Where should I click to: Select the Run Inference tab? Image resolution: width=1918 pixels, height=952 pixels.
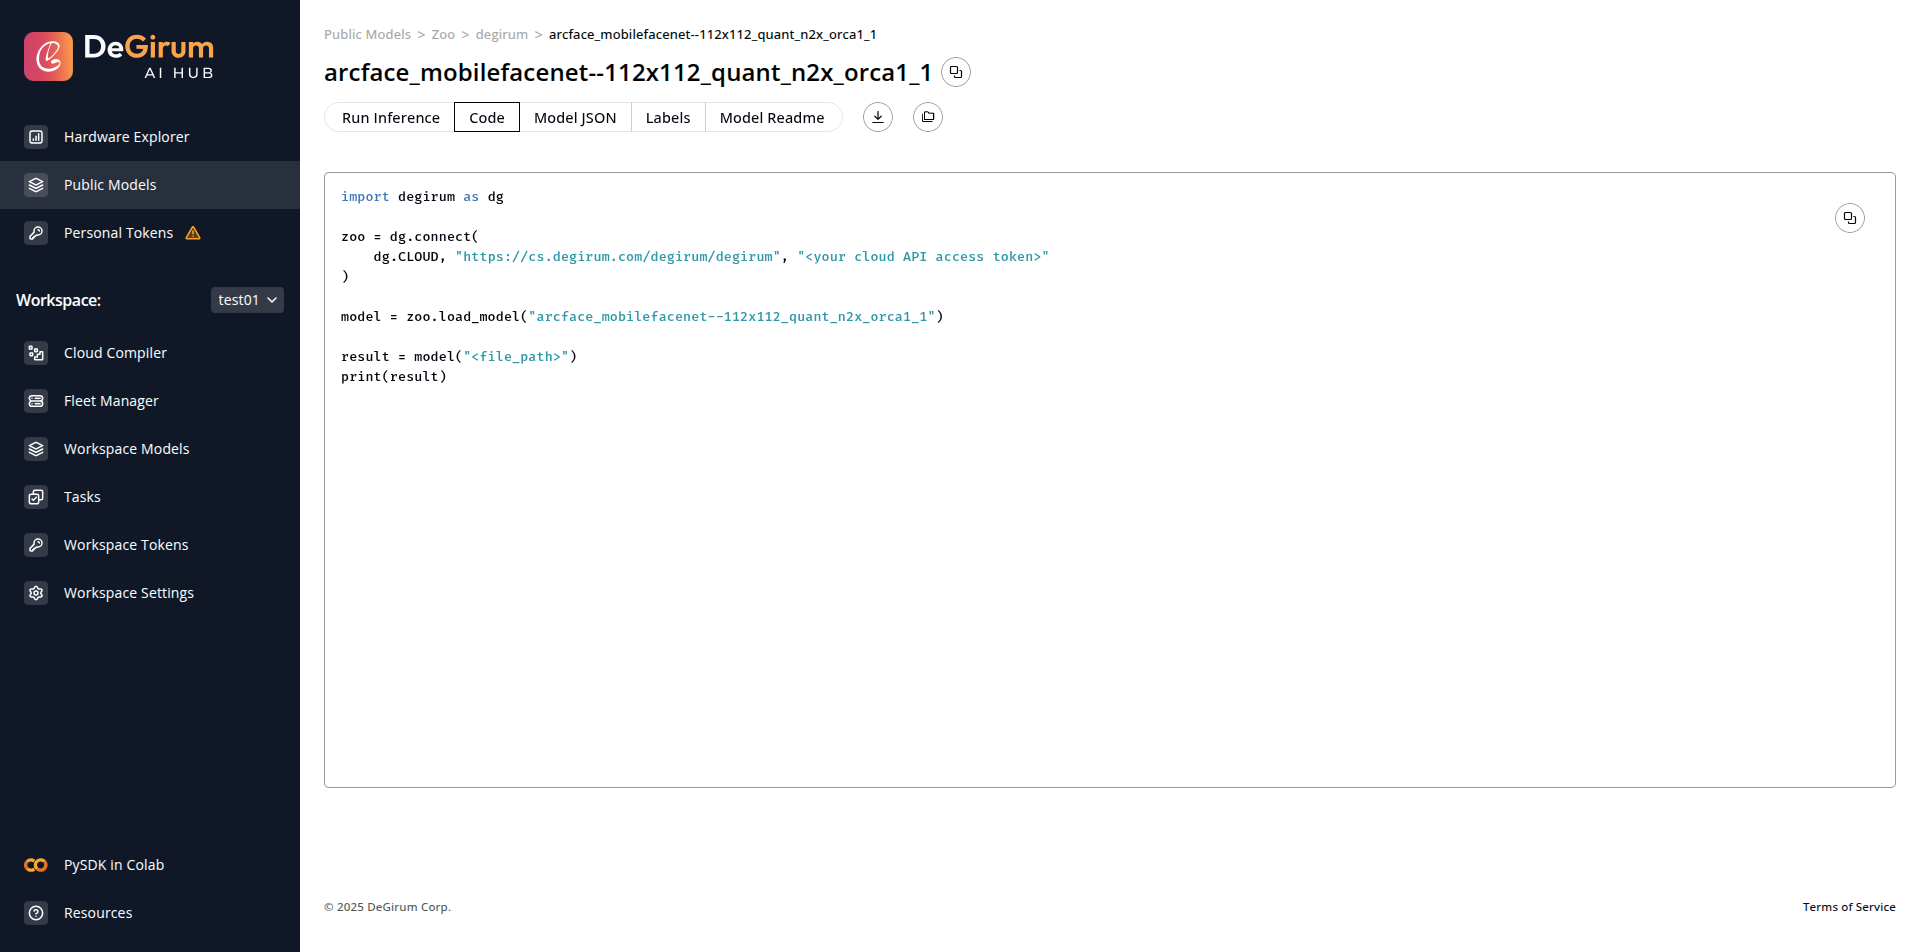(x=390, y=117)
